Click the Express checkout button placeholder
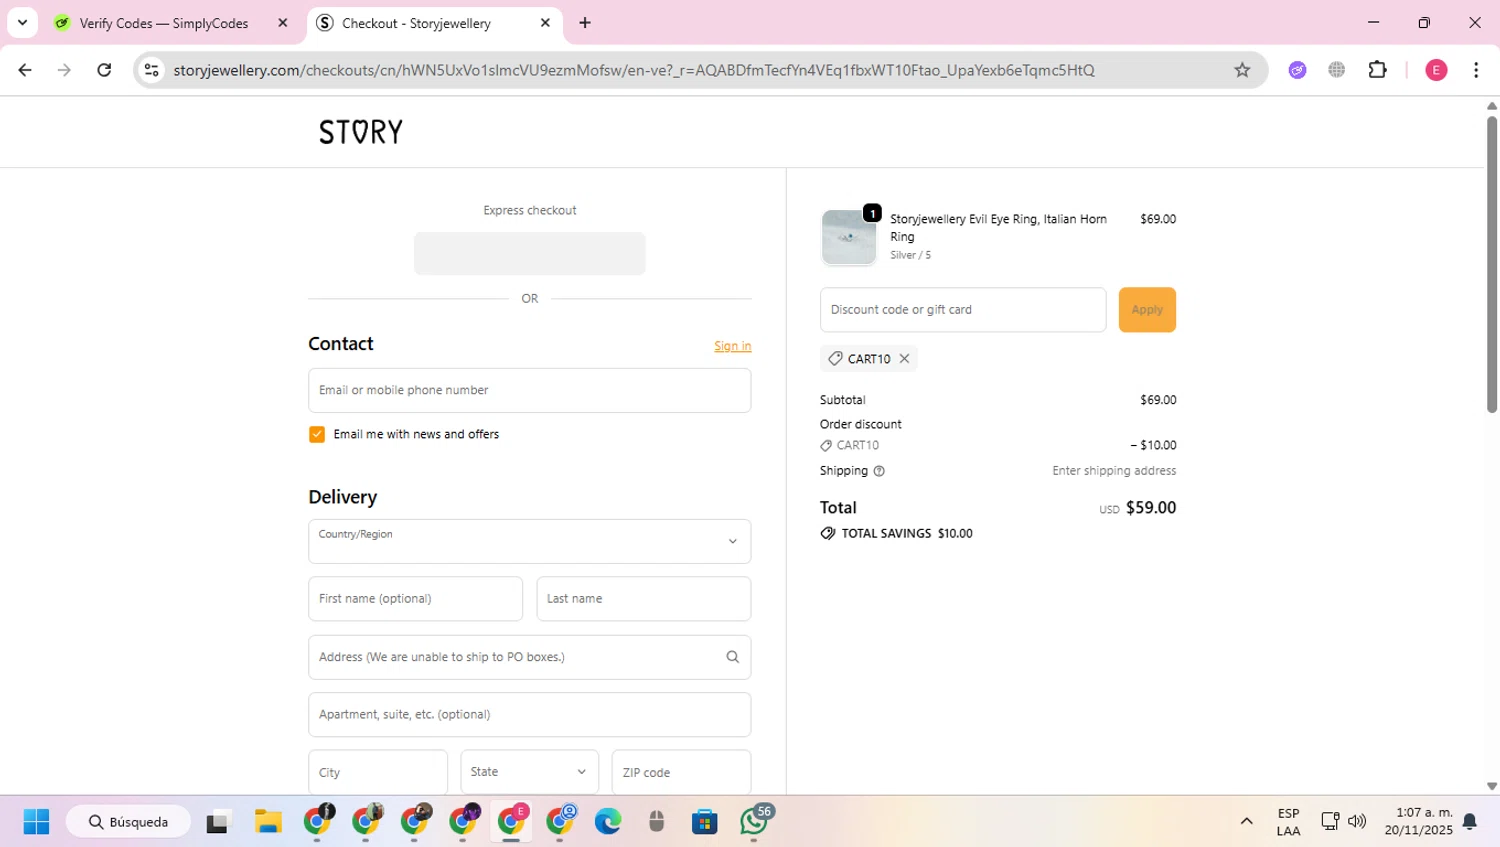This screenshot has height=847, width=1500. click(530, 253)
